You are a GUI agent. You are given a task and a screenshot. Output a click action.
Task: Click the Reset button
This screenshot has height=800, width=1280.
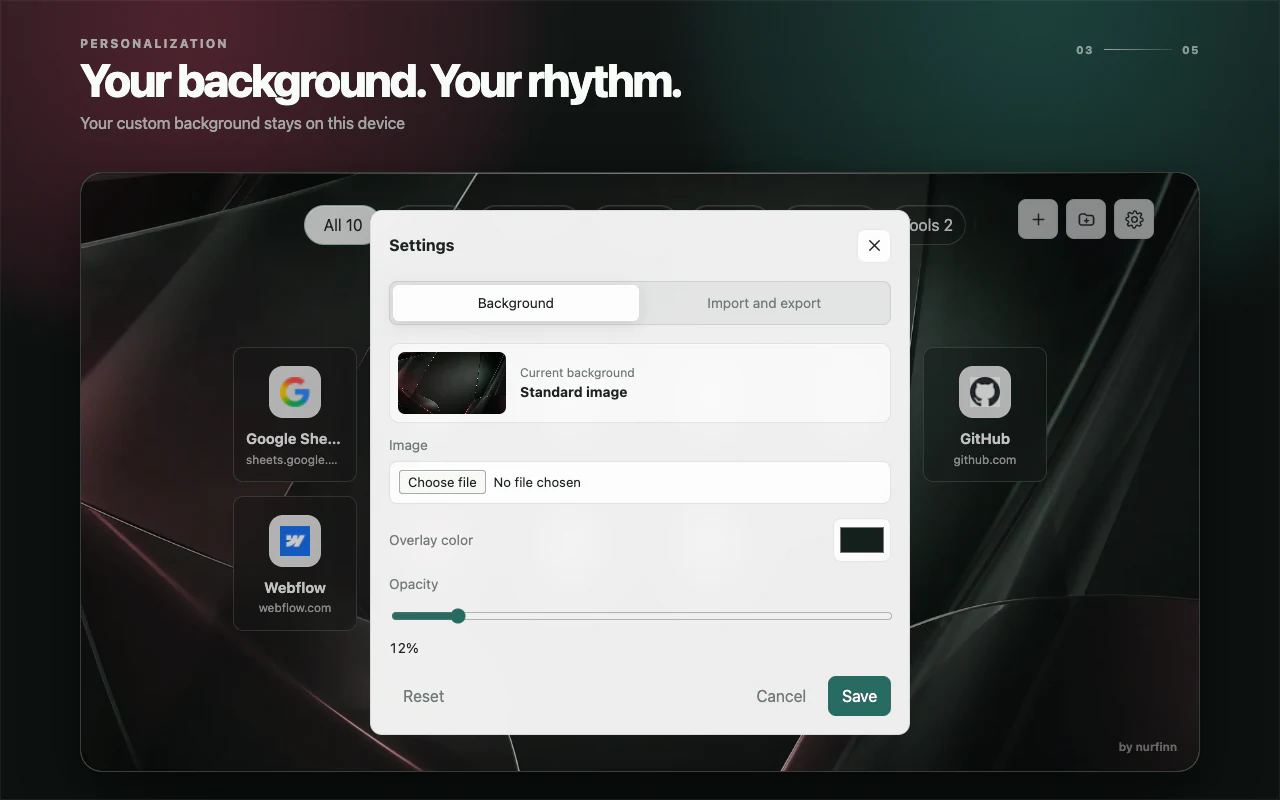423,696
